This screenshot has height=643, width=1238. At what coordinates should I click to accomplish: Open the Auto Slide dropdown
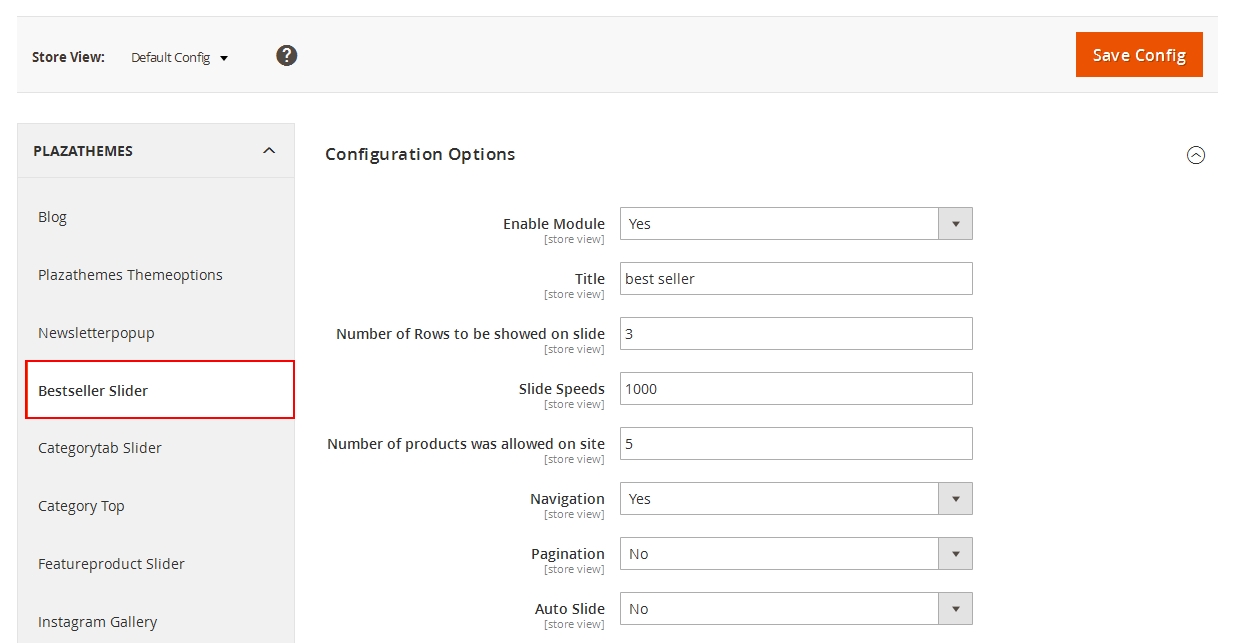click(x=796, y=609)
